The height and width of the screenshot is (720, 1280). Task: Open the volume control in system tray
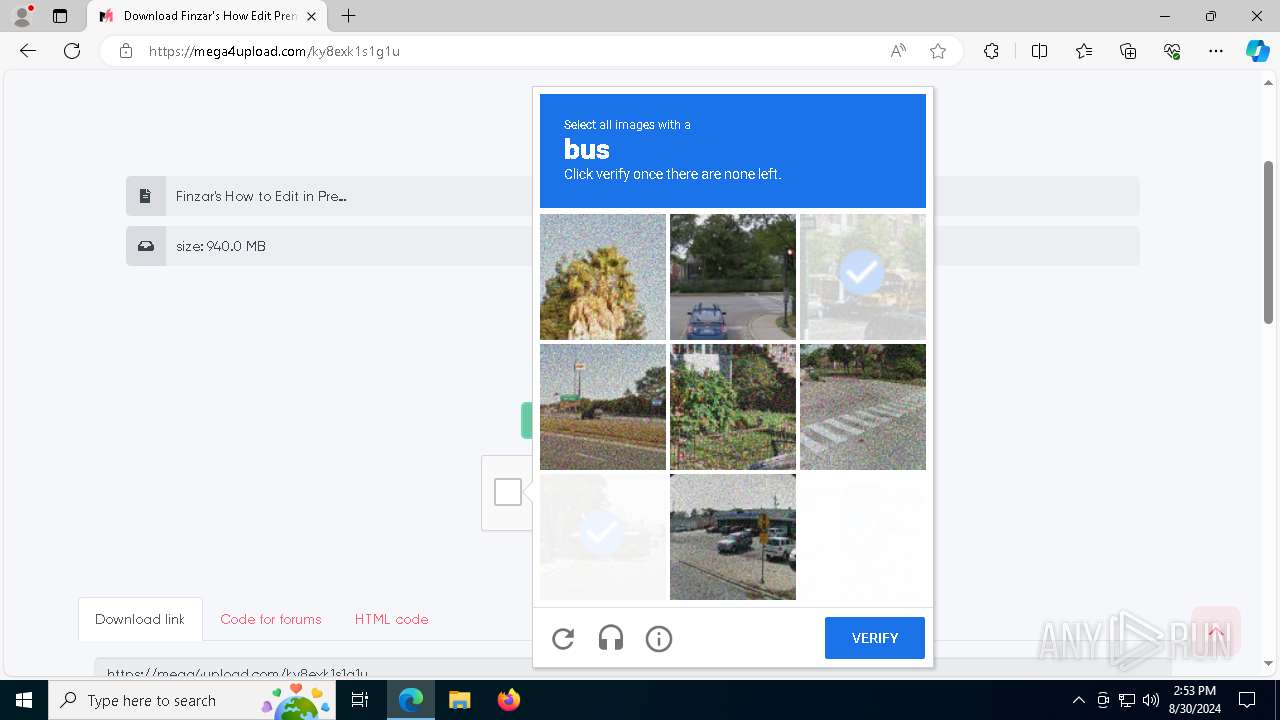tap(1151, 700)
